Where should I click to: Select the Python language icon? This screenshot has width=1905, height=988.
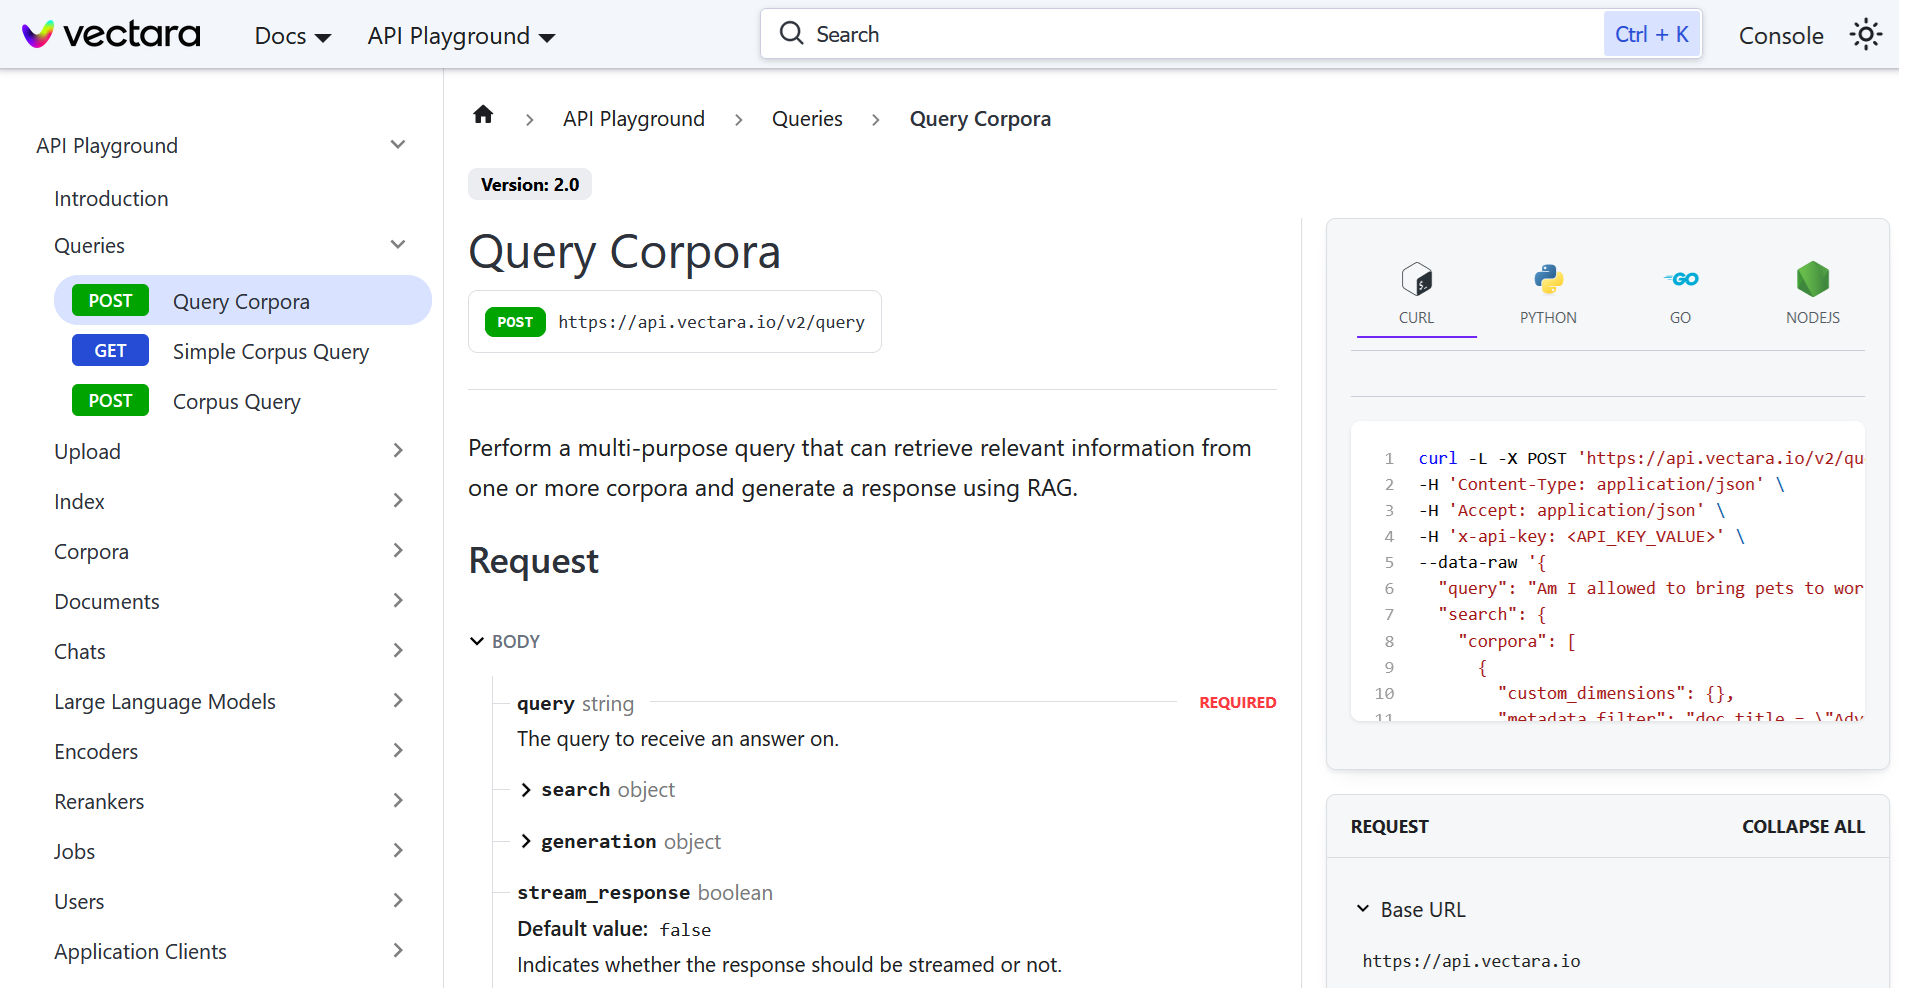(x=1548, y=279)
